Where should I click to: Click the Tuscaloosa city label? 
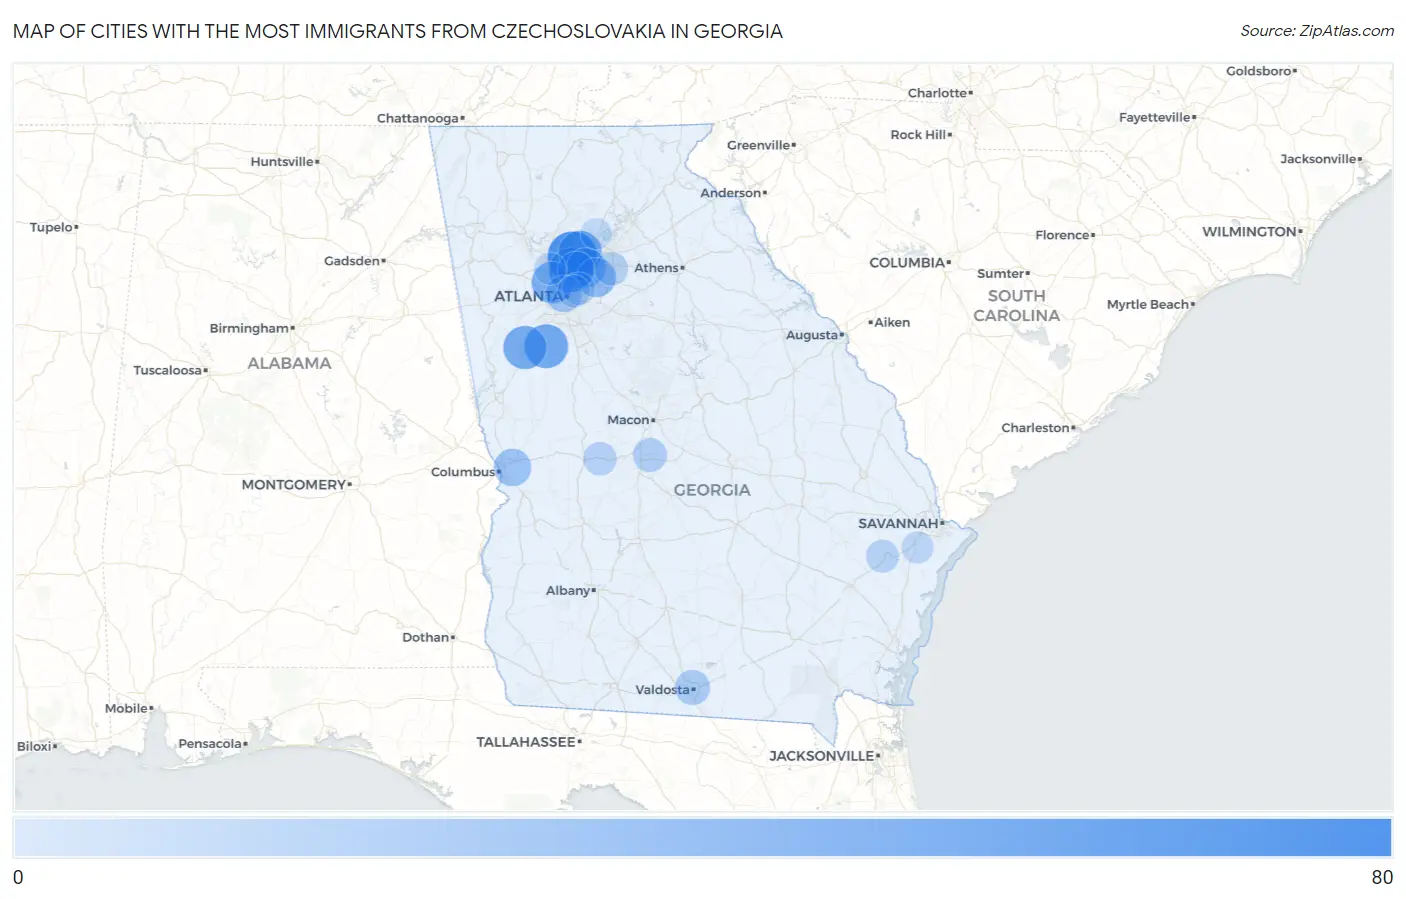pyautogui.click(x=168, y=371)
